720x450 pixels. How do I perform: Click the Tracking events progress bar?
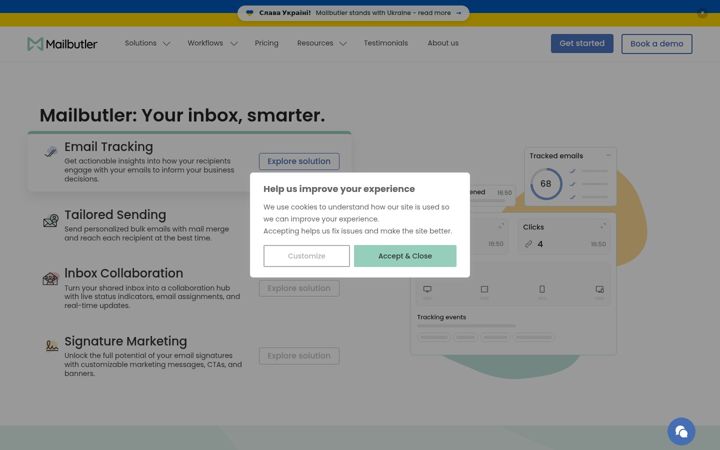tap(467, 326)
